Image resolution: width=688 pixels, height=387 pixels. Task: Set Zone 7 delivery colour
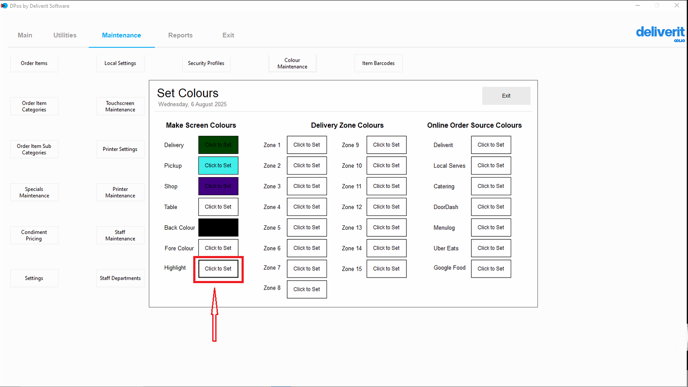(307, 269)
